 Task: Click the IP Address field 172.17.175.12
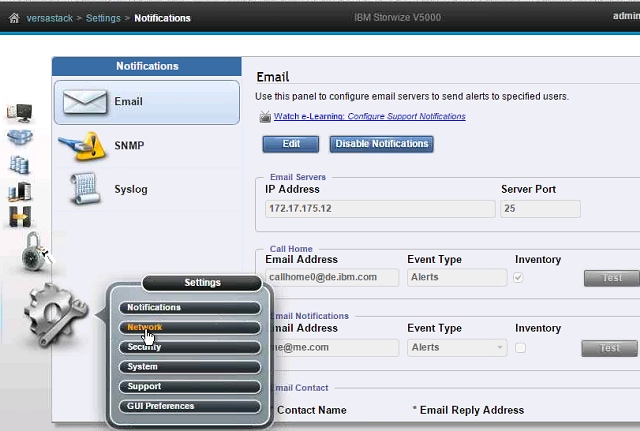[380, 209]
